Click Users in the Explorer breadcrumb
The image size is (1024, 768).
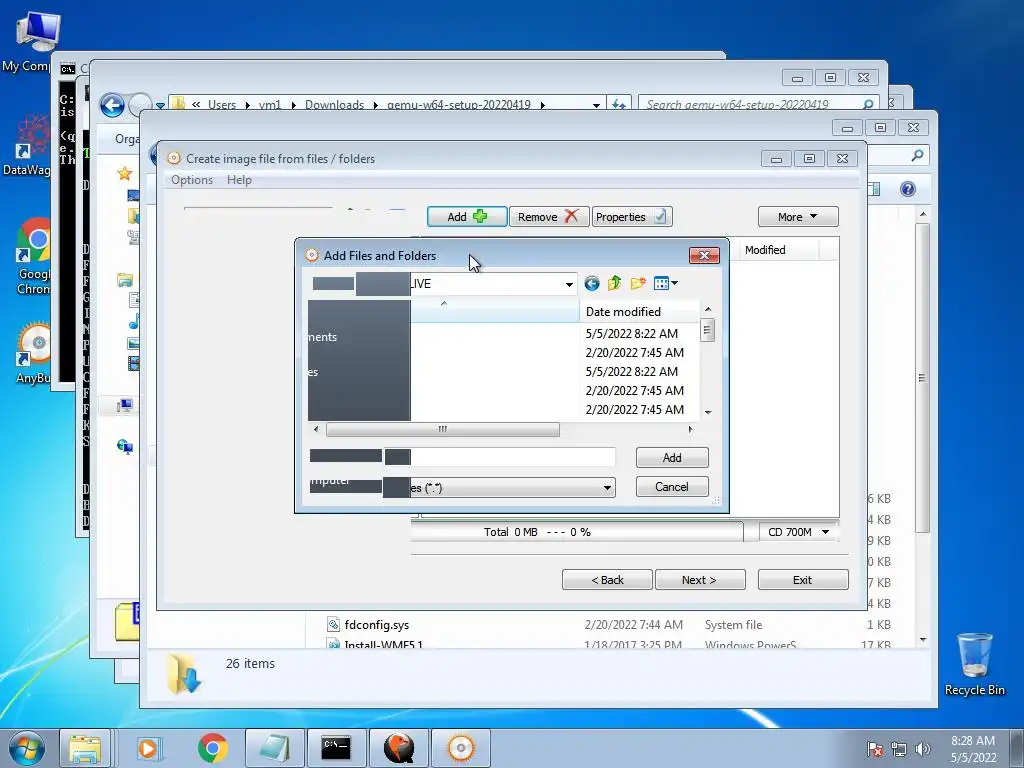222,104
